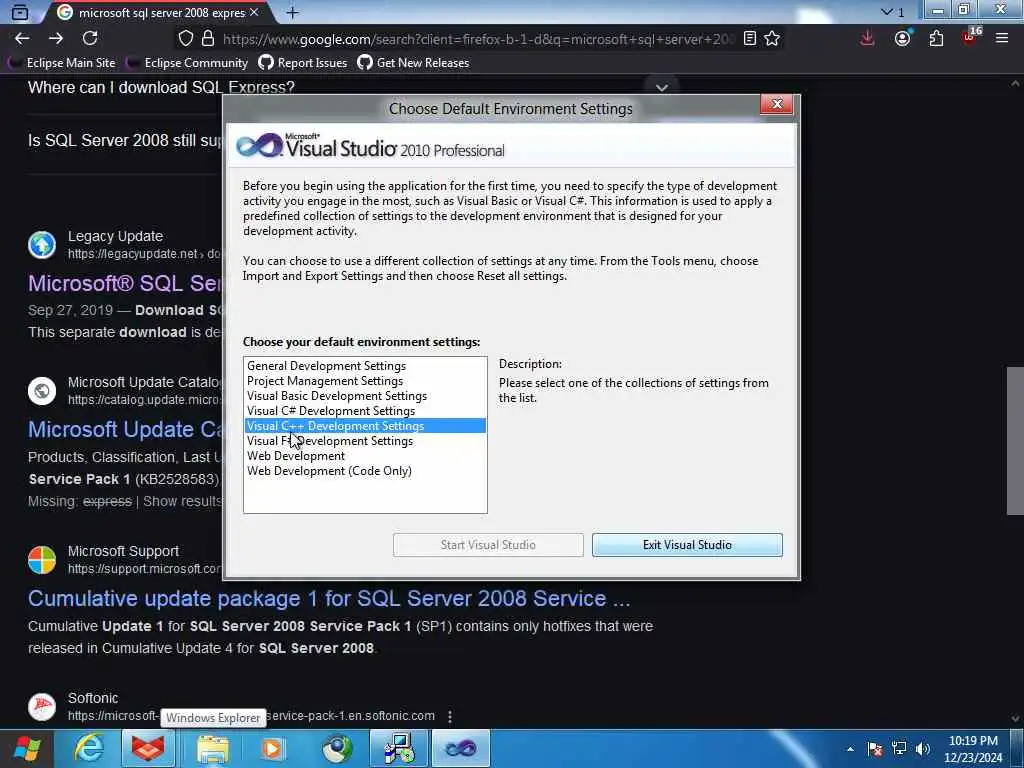Open Firefox View icon at tab bar left
The image size is (1024, 768).
tap(20, 12)
